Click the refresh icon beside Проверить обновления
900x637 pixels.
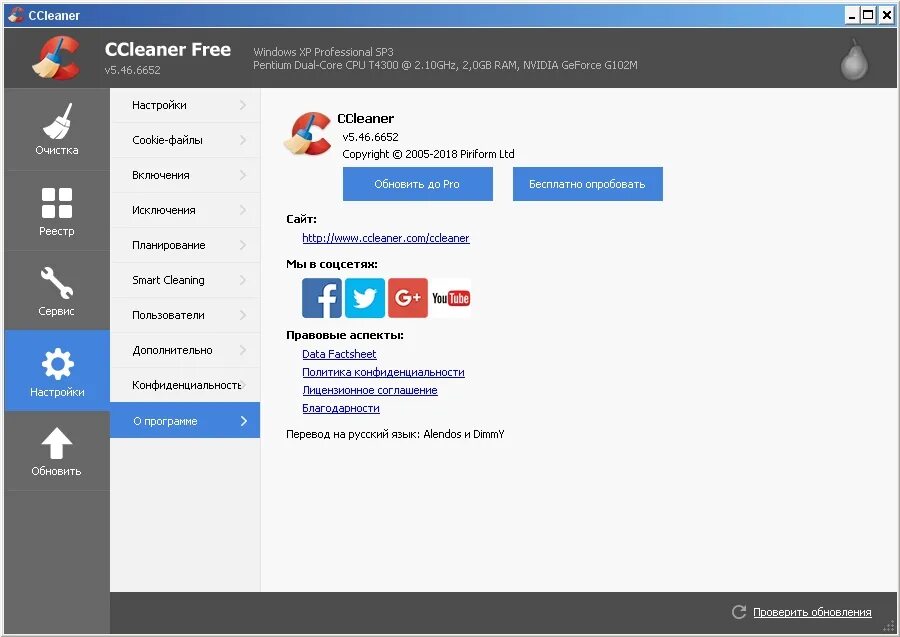pos(739,612)
